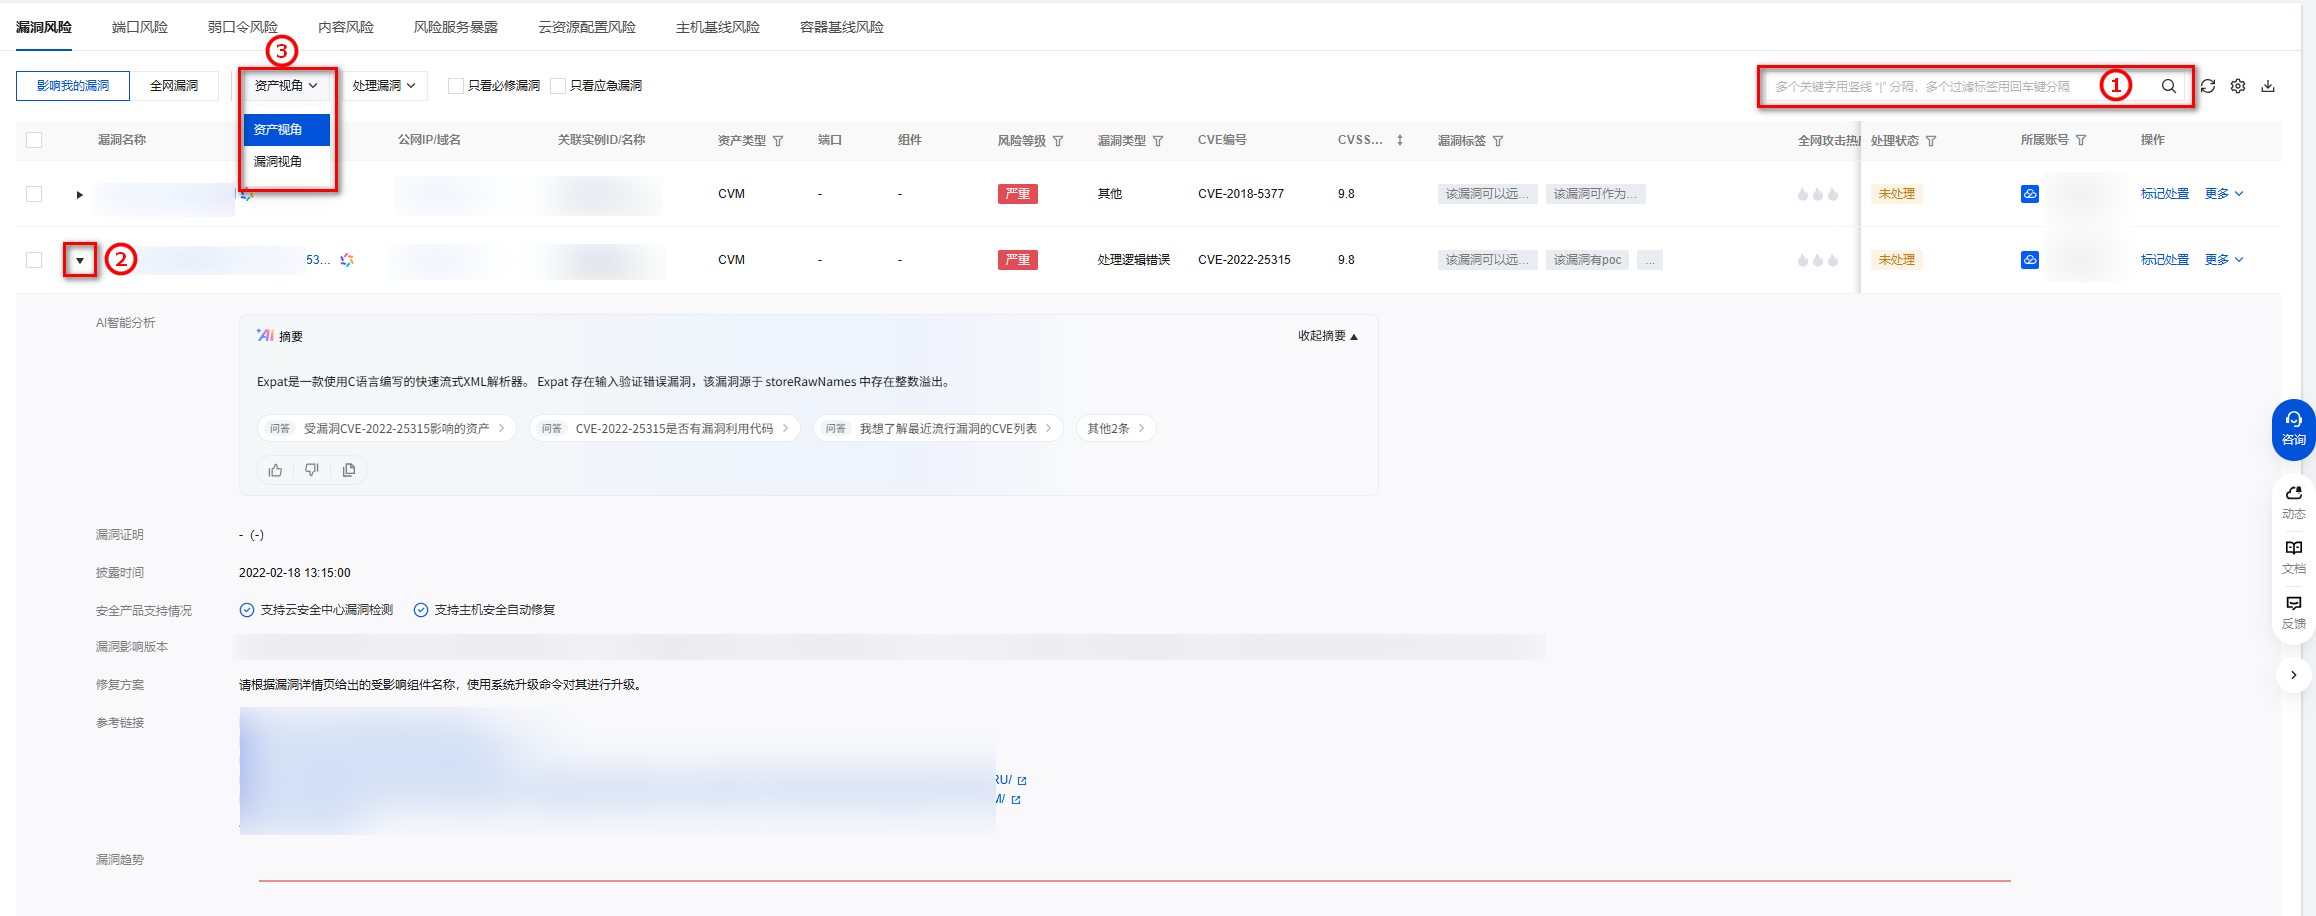Filter by 漏洞类型 column
The height and width of the screenshot is (916, 2316).
click(1158, 141)
